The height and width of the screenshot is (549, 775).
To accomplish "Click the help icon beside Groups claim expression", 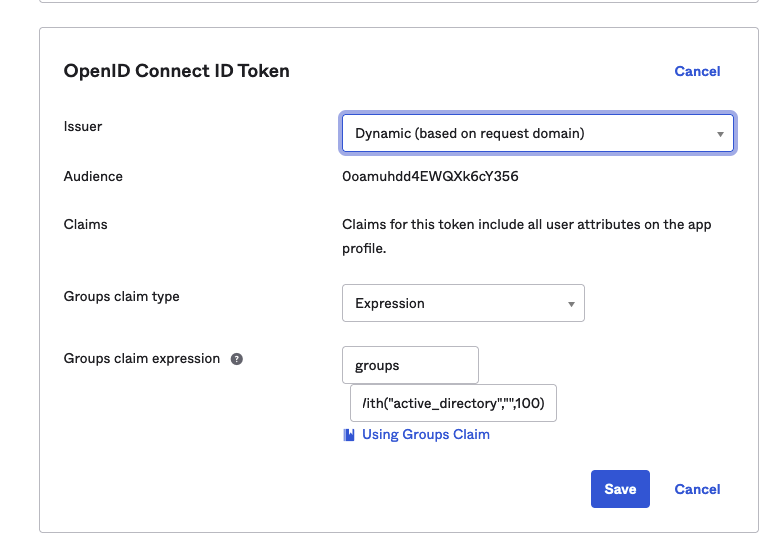I will pyautogui.click(x=237, y=359).
